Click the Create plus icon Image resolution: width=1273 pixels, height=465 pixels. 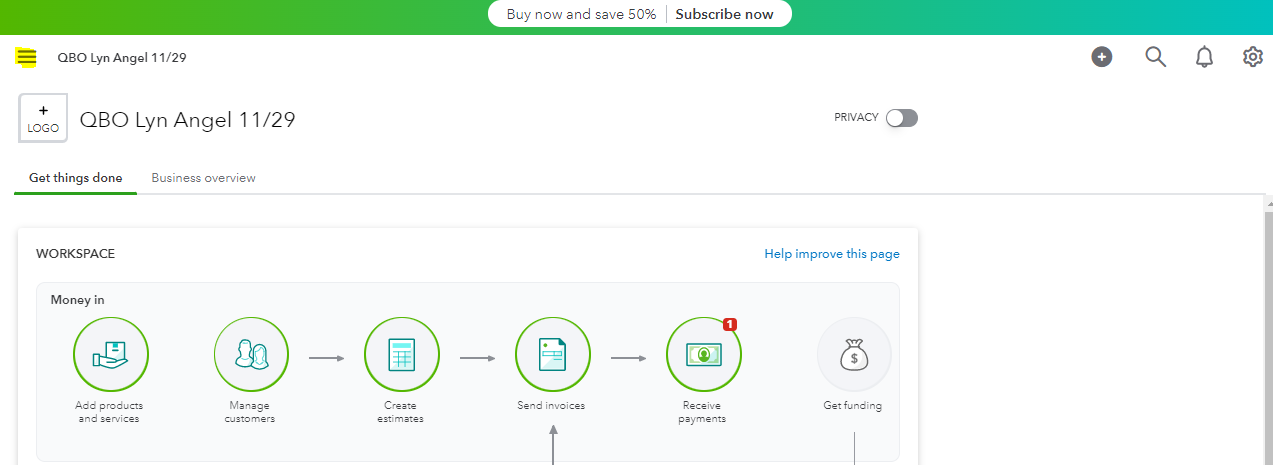[x=1102, y=57]
